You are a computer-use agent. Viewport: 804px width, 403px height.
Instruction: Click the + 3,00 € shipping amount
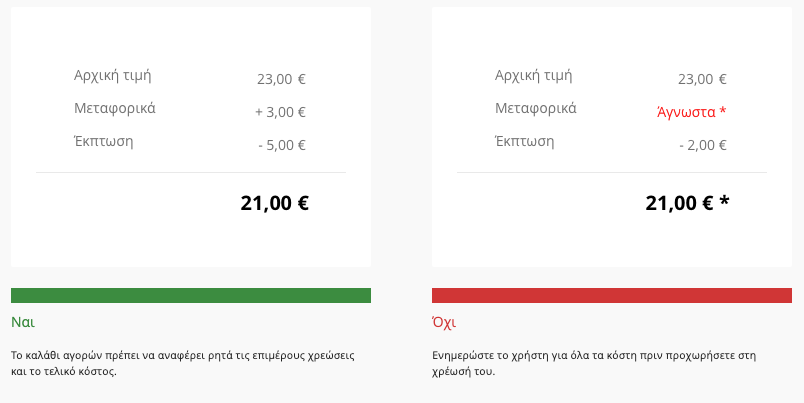280,112
